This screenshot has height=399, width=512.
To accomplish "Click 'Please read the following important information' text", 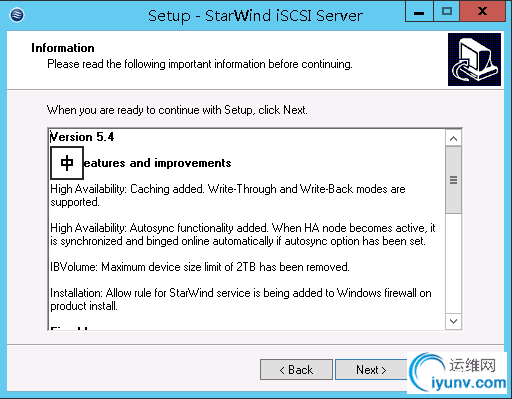I will tap(200, 64).
